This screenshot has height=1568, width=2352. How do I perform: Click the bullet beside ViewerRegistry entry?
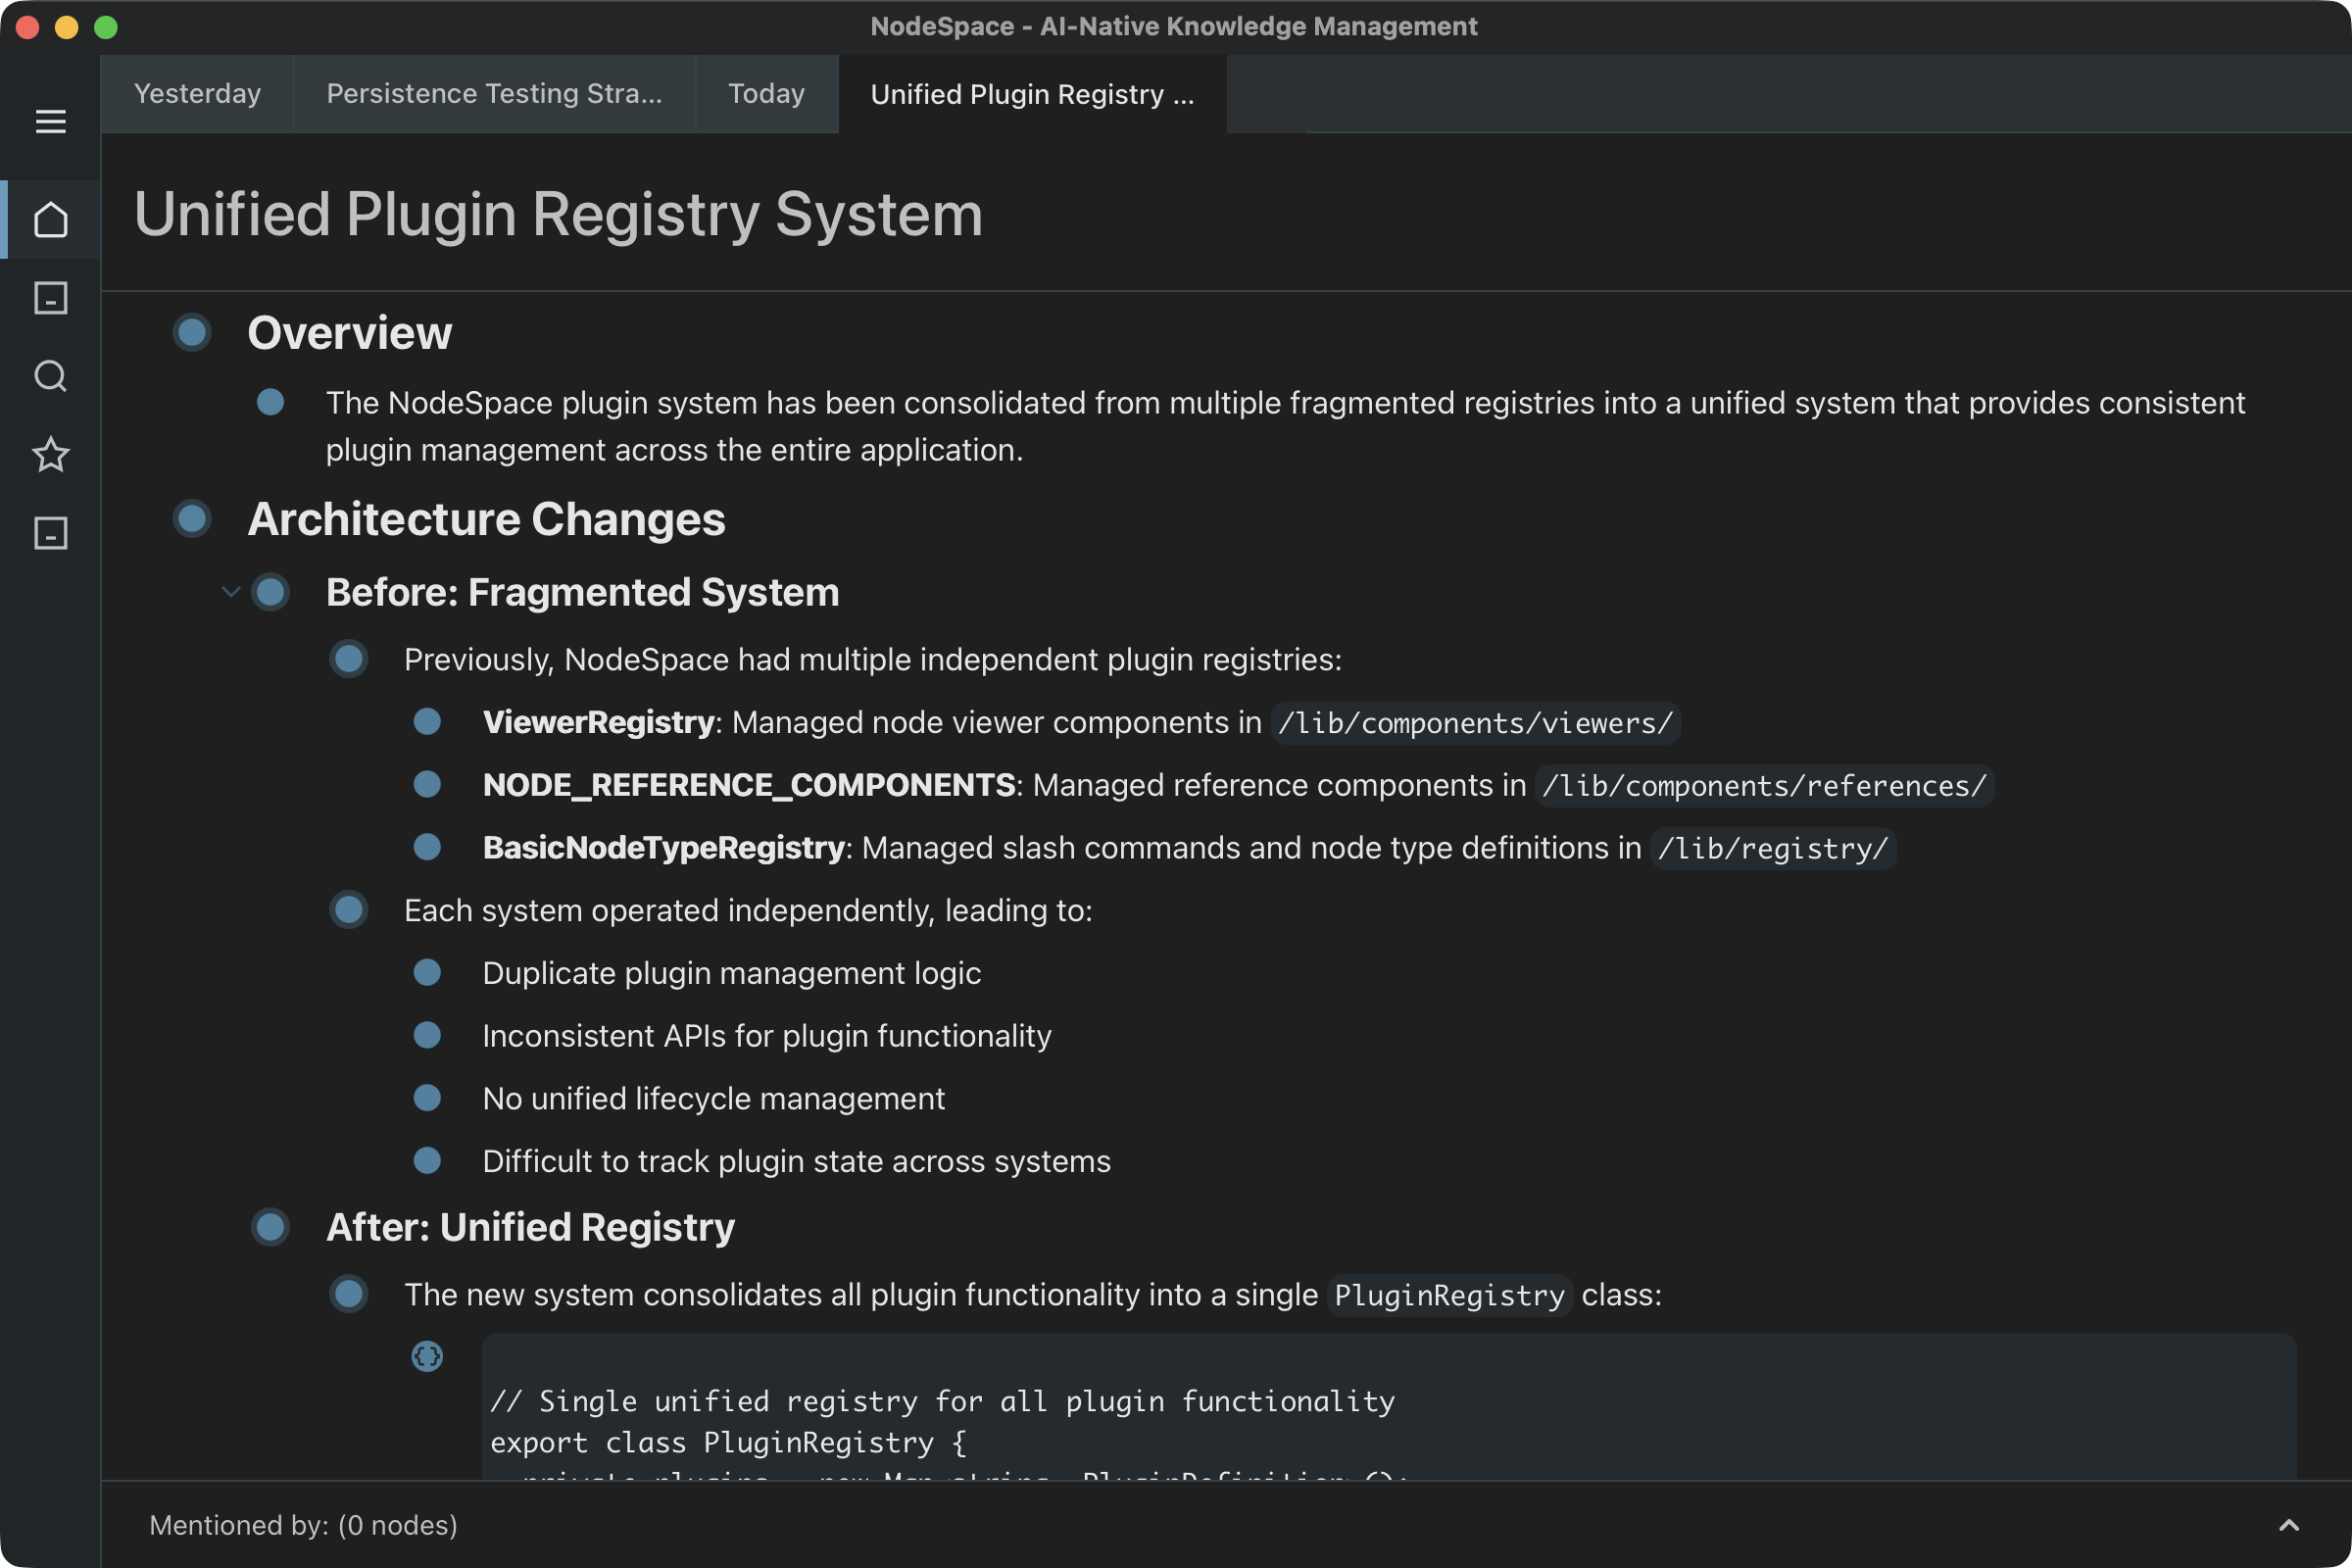(x=428, y=722)
